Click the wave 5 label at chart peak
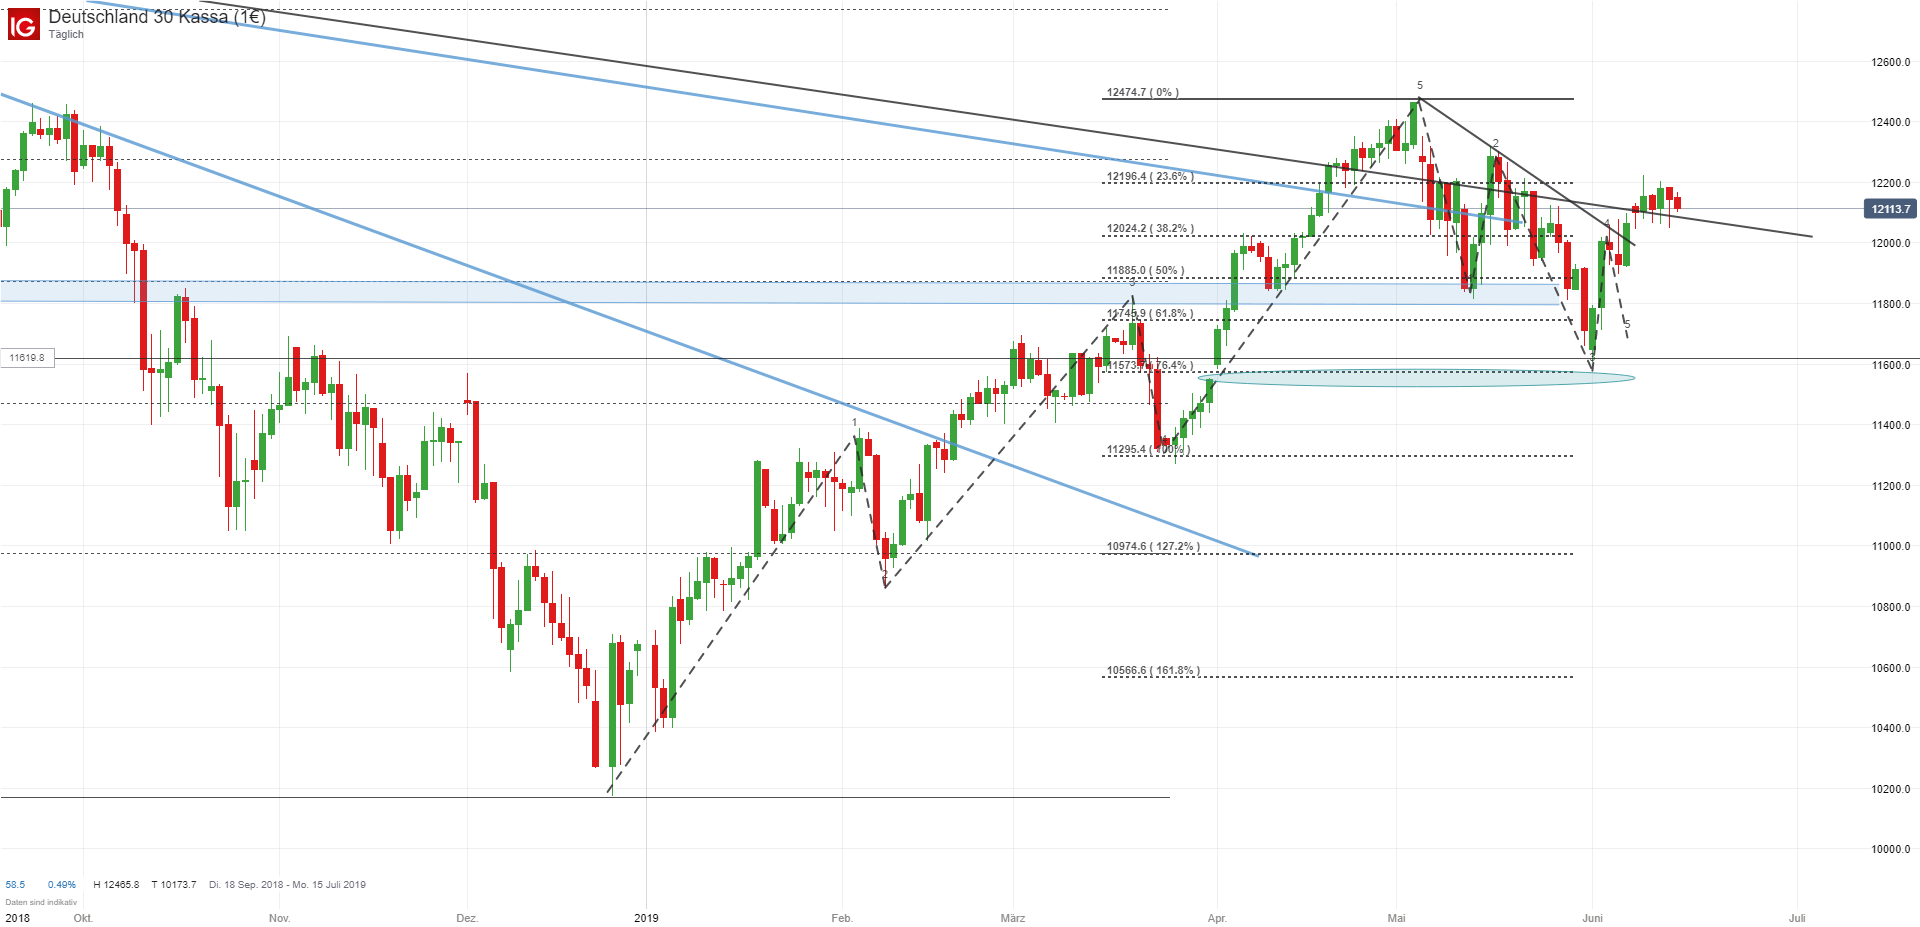1920x927 pixels. (1419, 86)
